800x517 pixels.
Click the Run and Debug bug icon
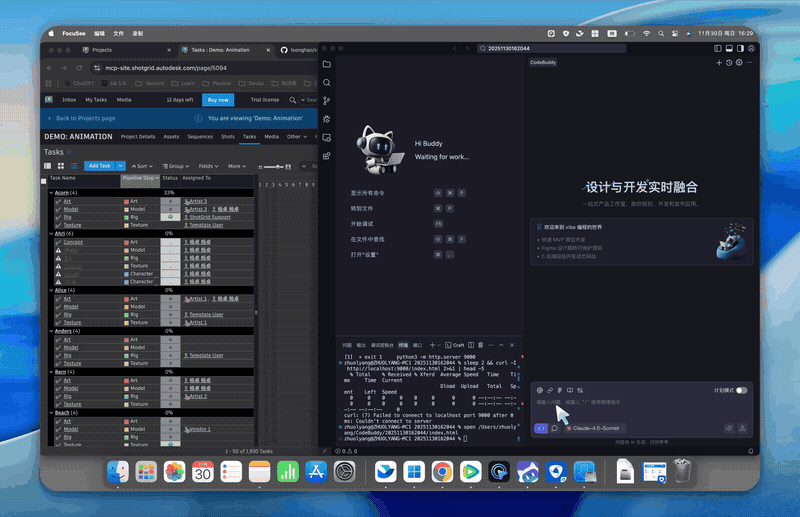327,119
